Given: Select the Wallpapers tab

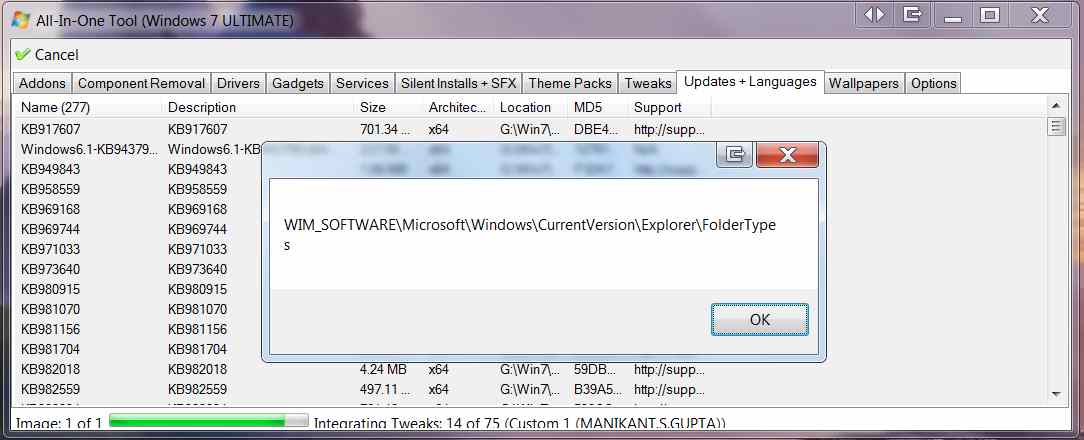Looking at the screenshot, I should coord(864,83).
